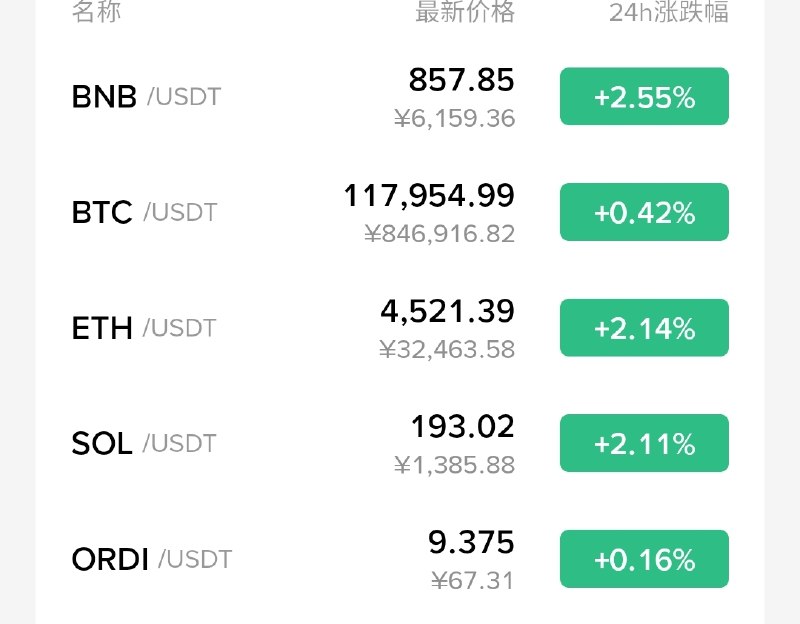
Task: Tap the +2.14% change badge for ETH
Action: 644,328
